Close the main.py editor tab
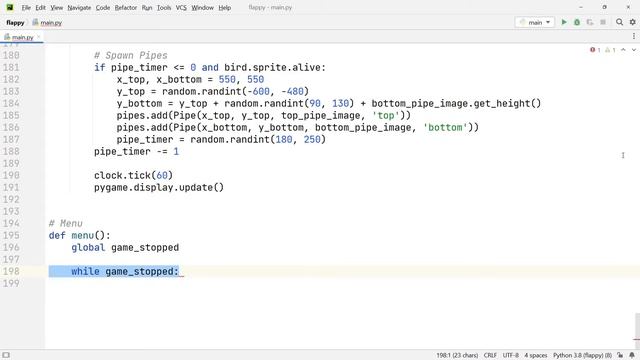 39,37
